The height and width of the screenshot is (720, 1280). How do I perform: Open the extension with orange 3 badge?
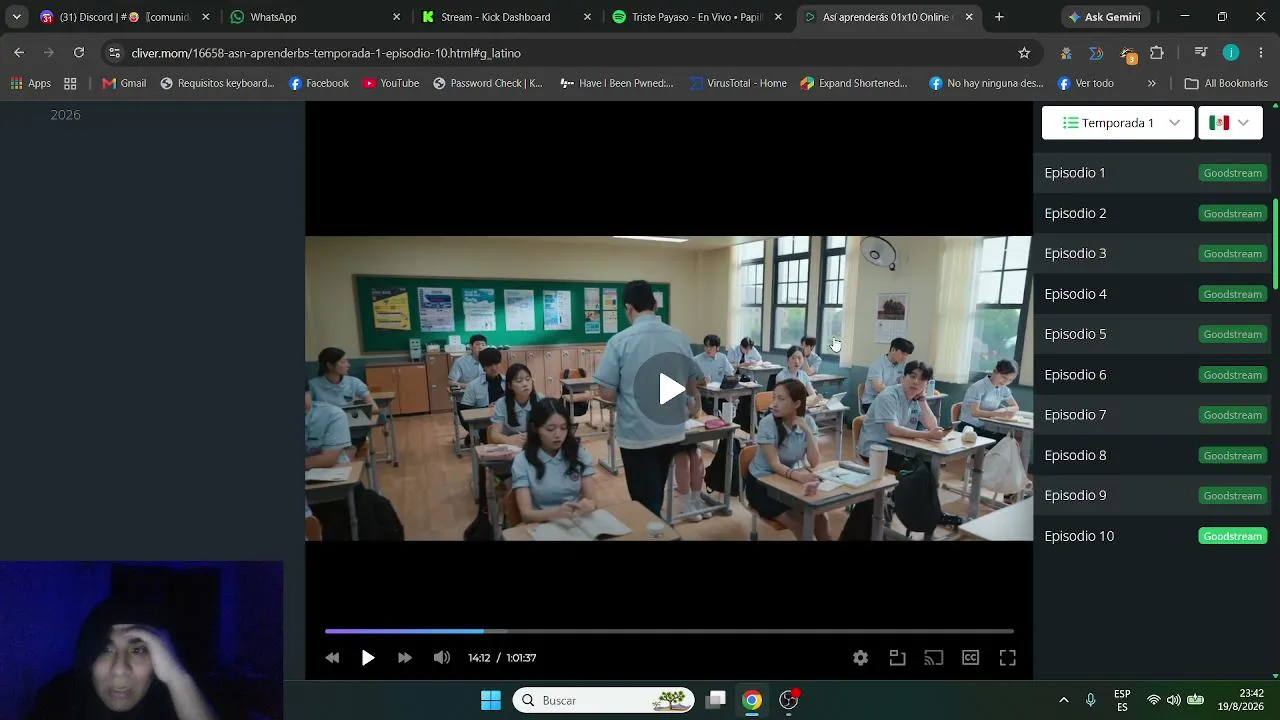pos(1128,54)
